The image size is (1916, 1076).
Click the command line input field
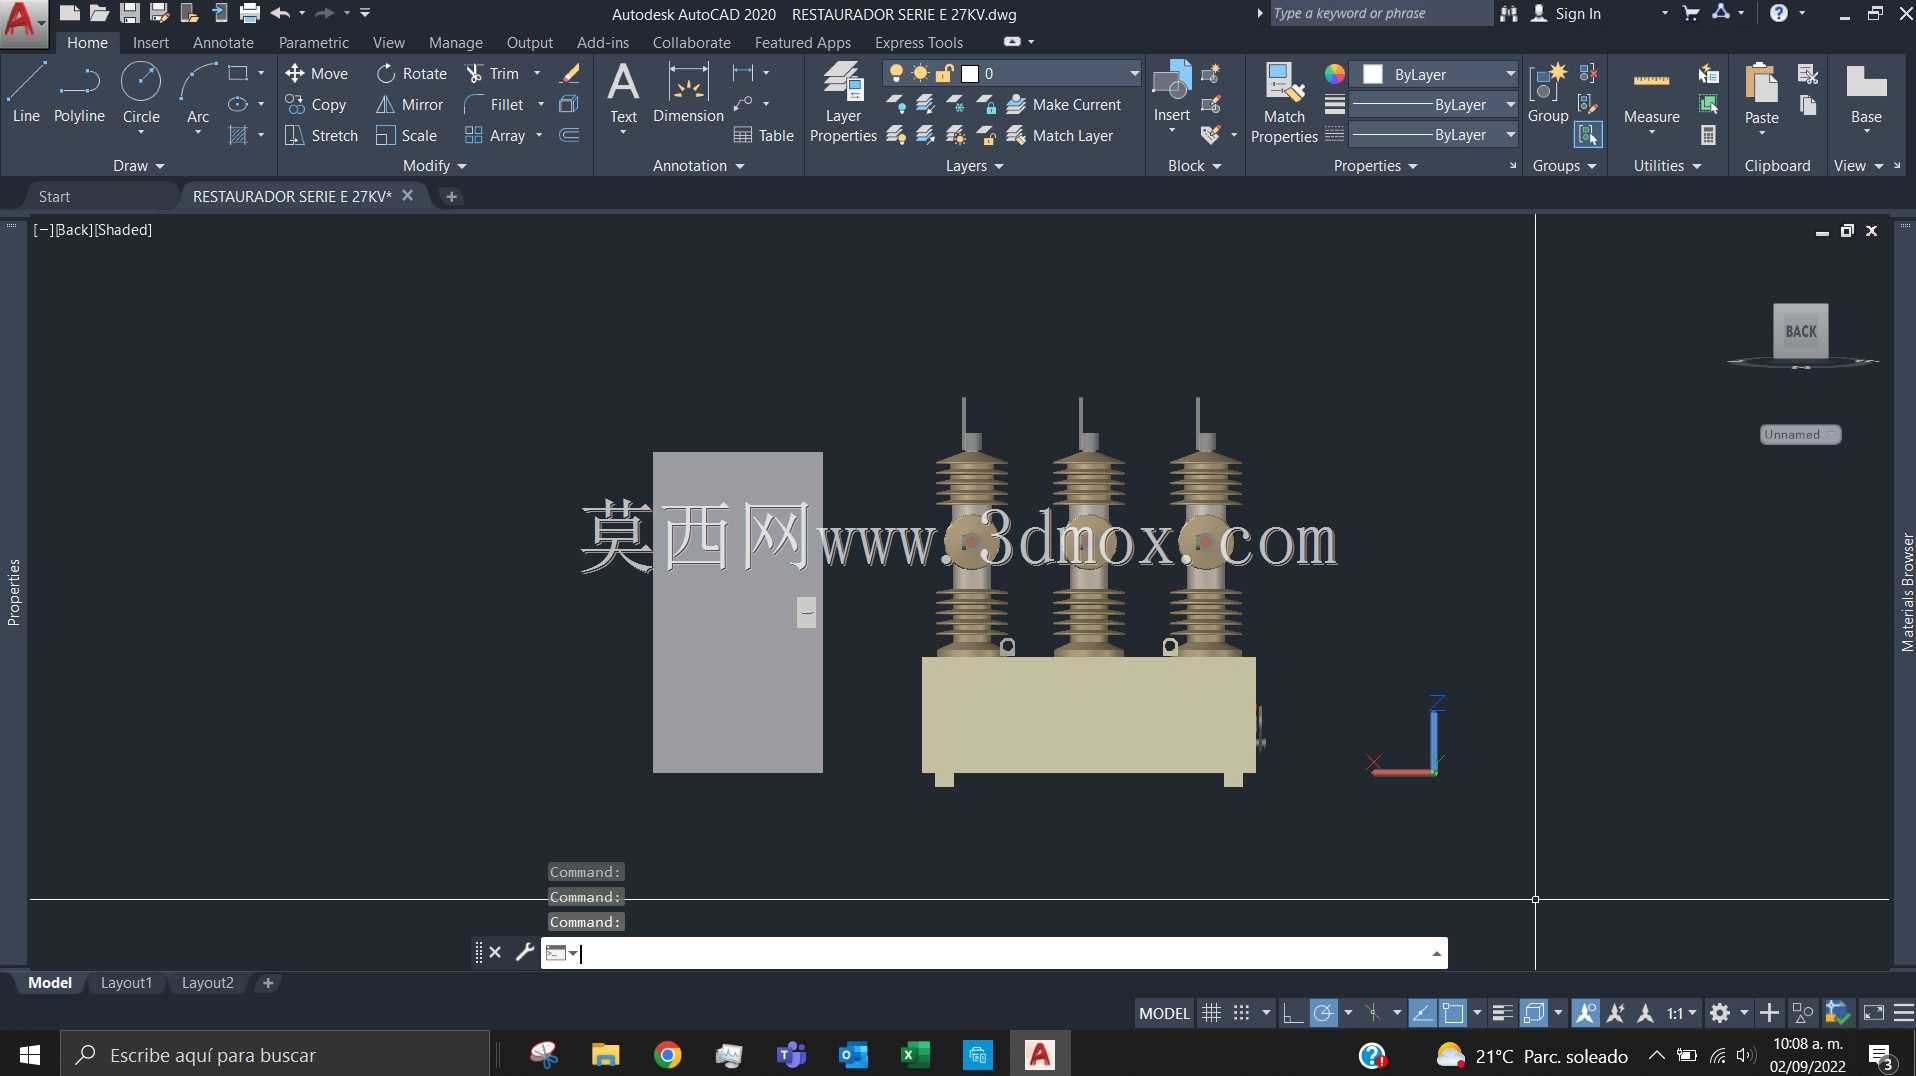point(1005,953)
